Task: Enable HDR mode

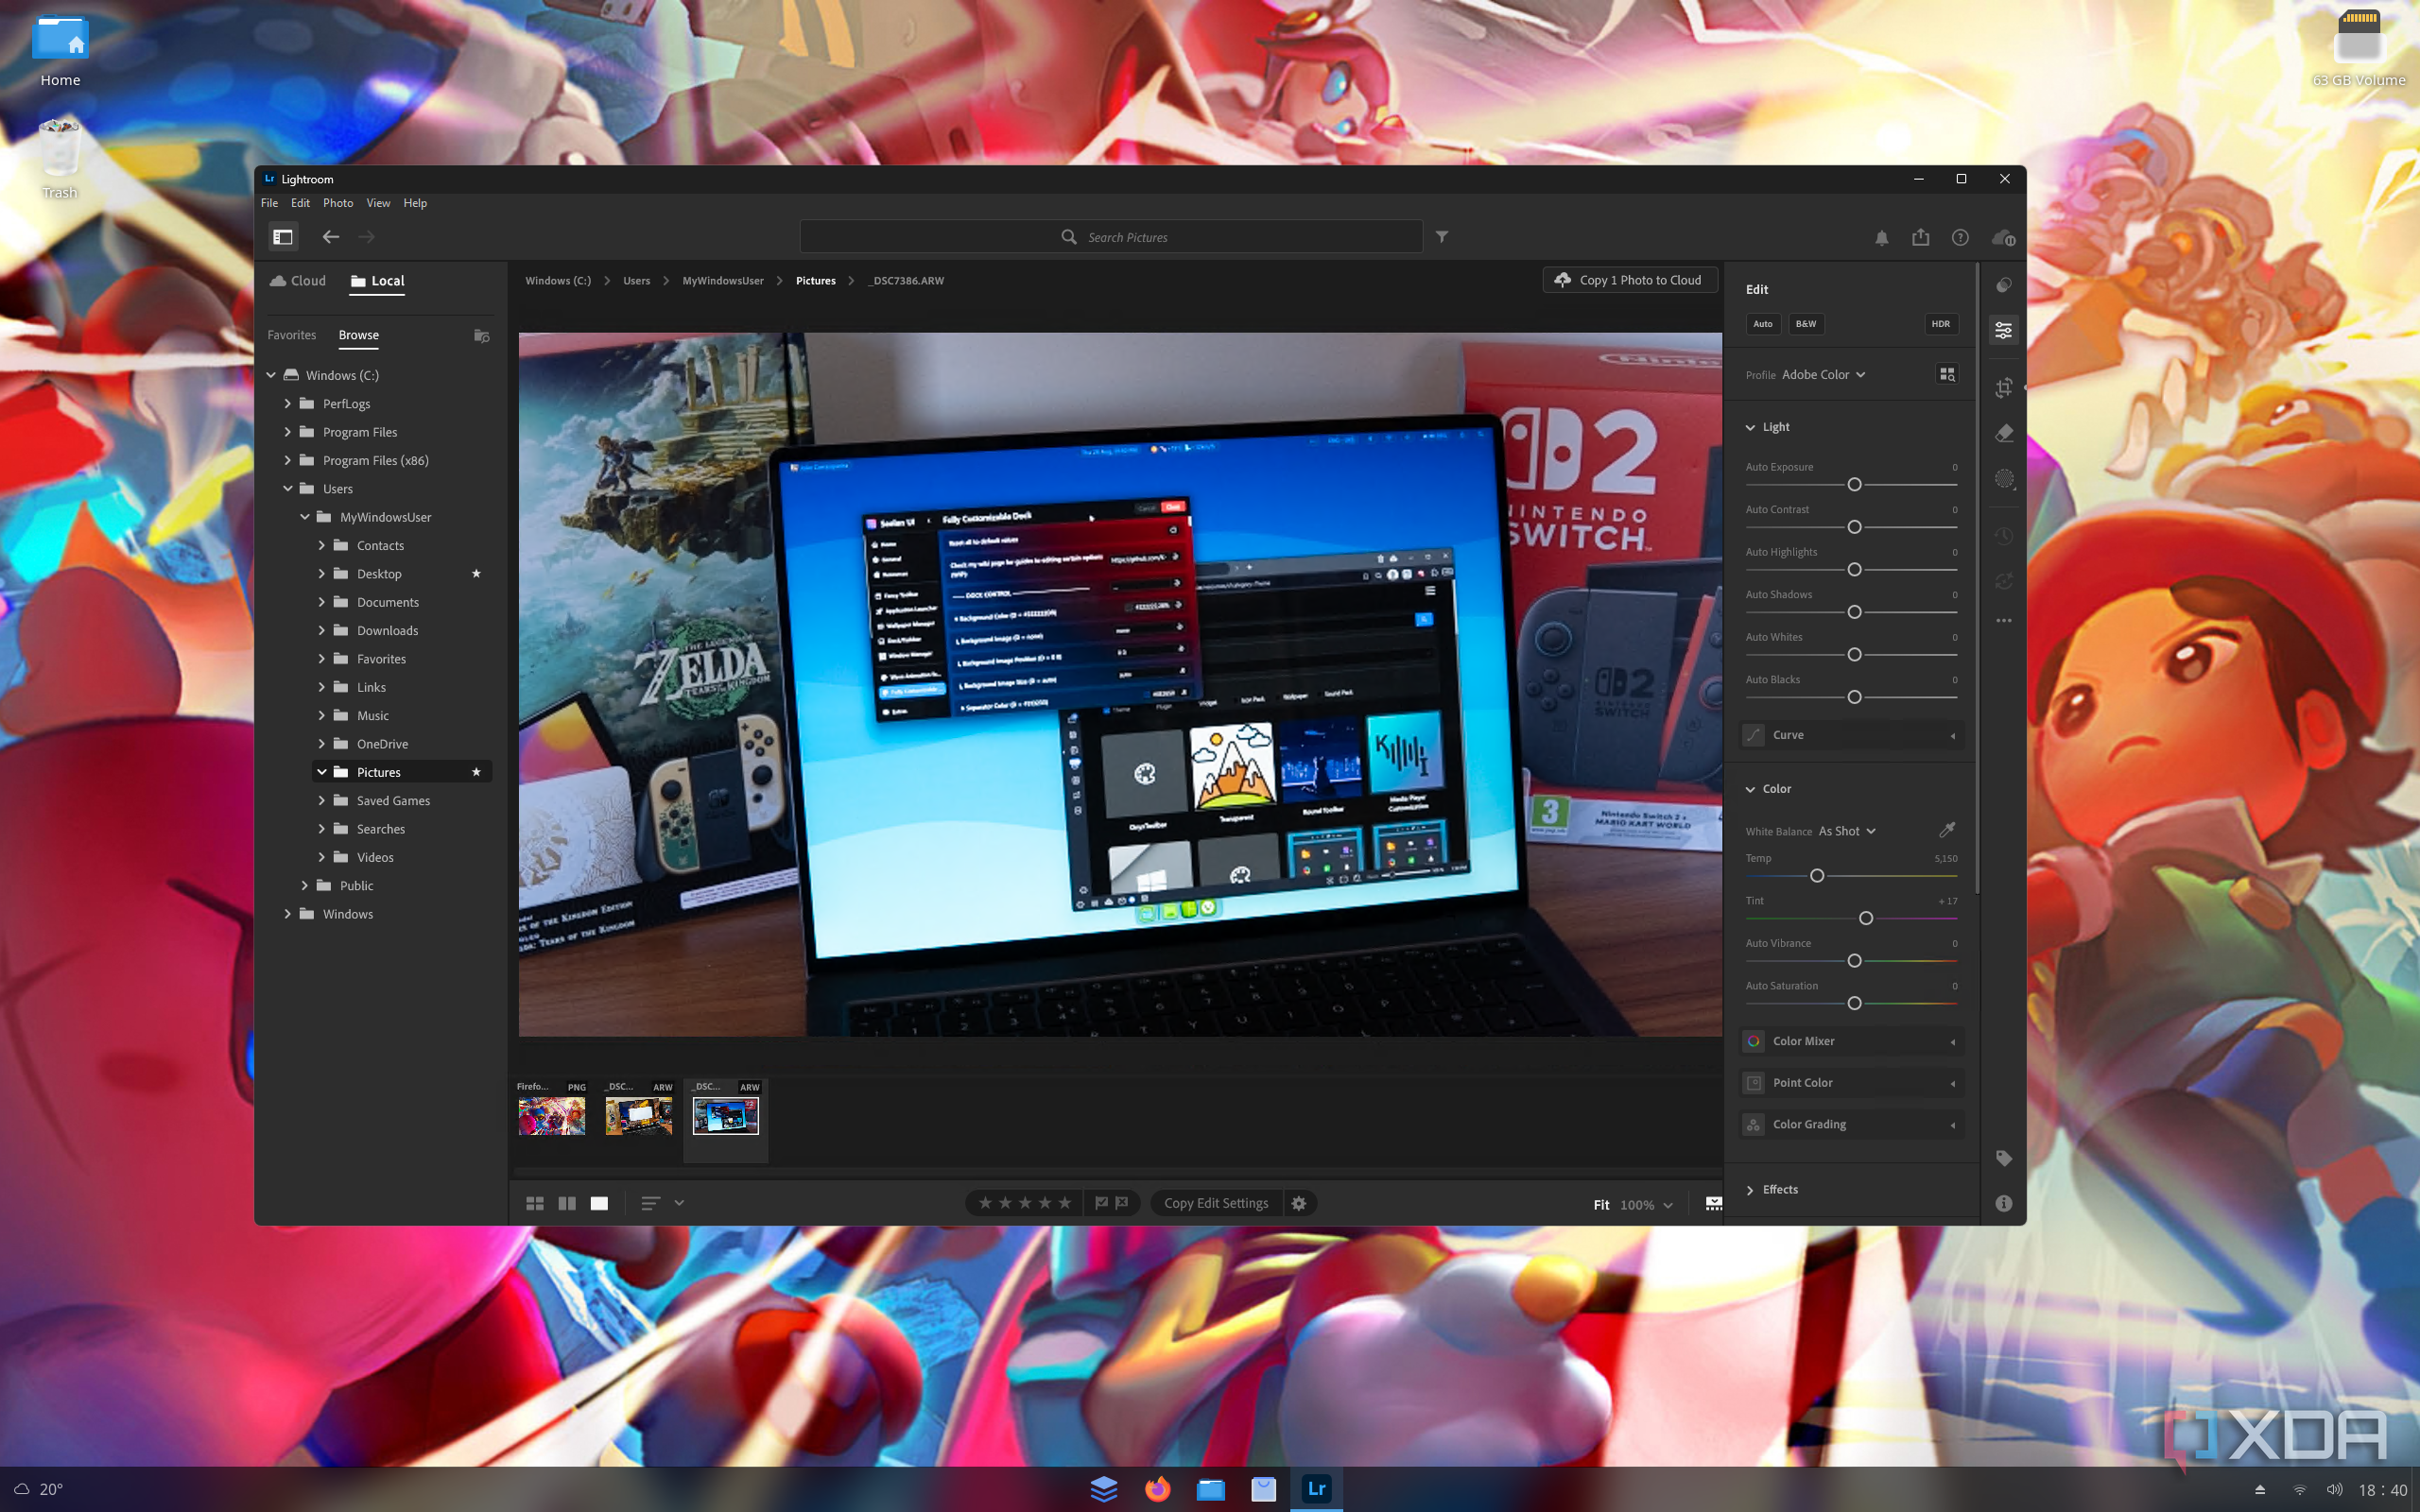Action: tap(1940, 324)
